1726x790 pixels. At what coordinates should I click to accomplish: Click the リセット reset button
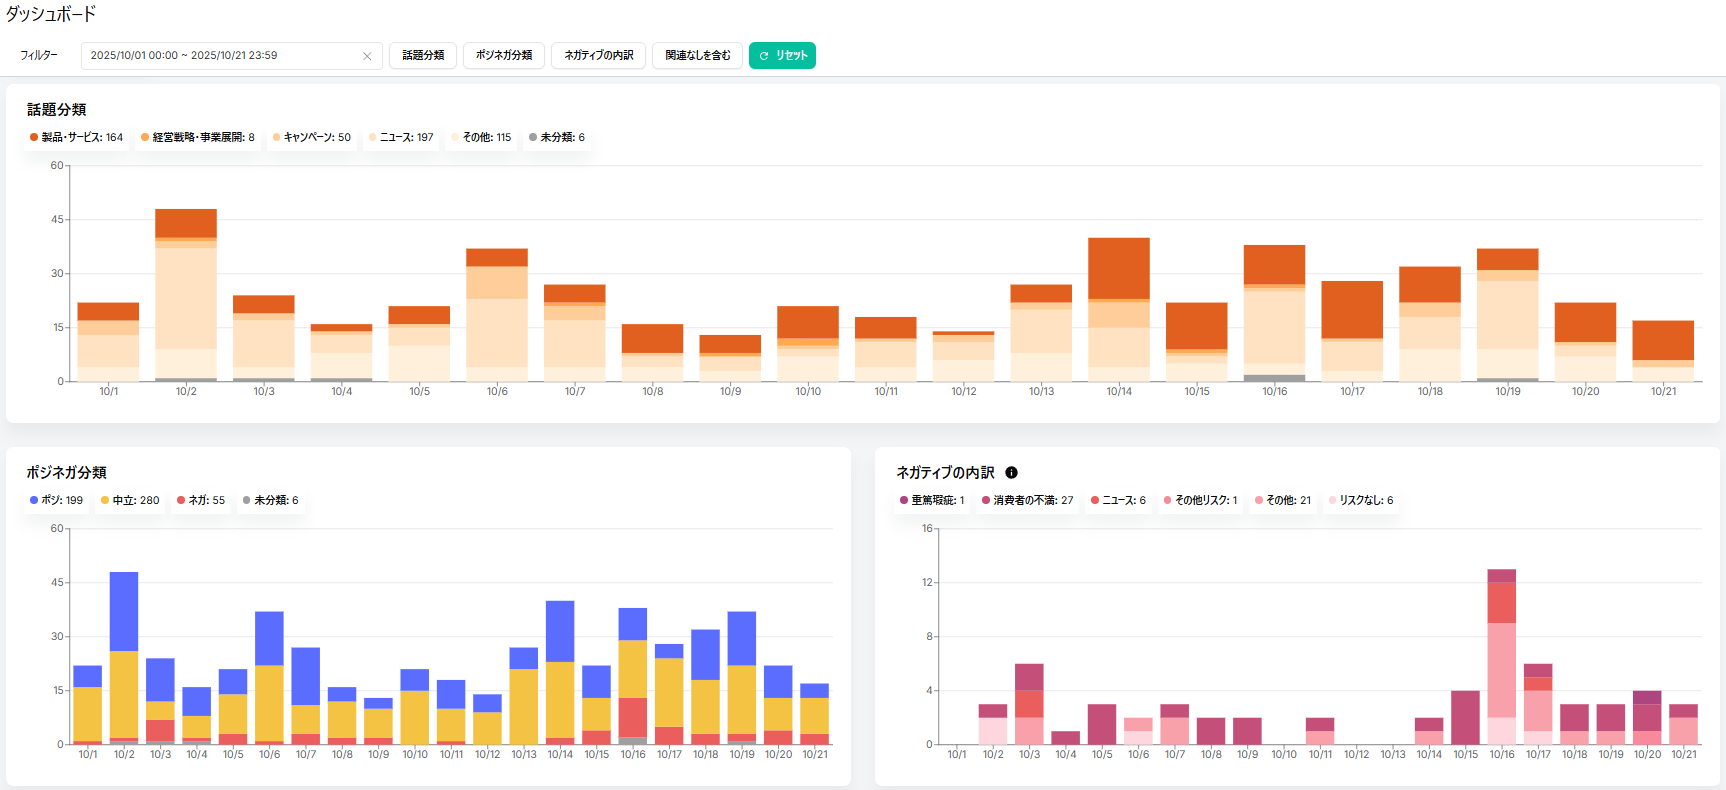782,56
